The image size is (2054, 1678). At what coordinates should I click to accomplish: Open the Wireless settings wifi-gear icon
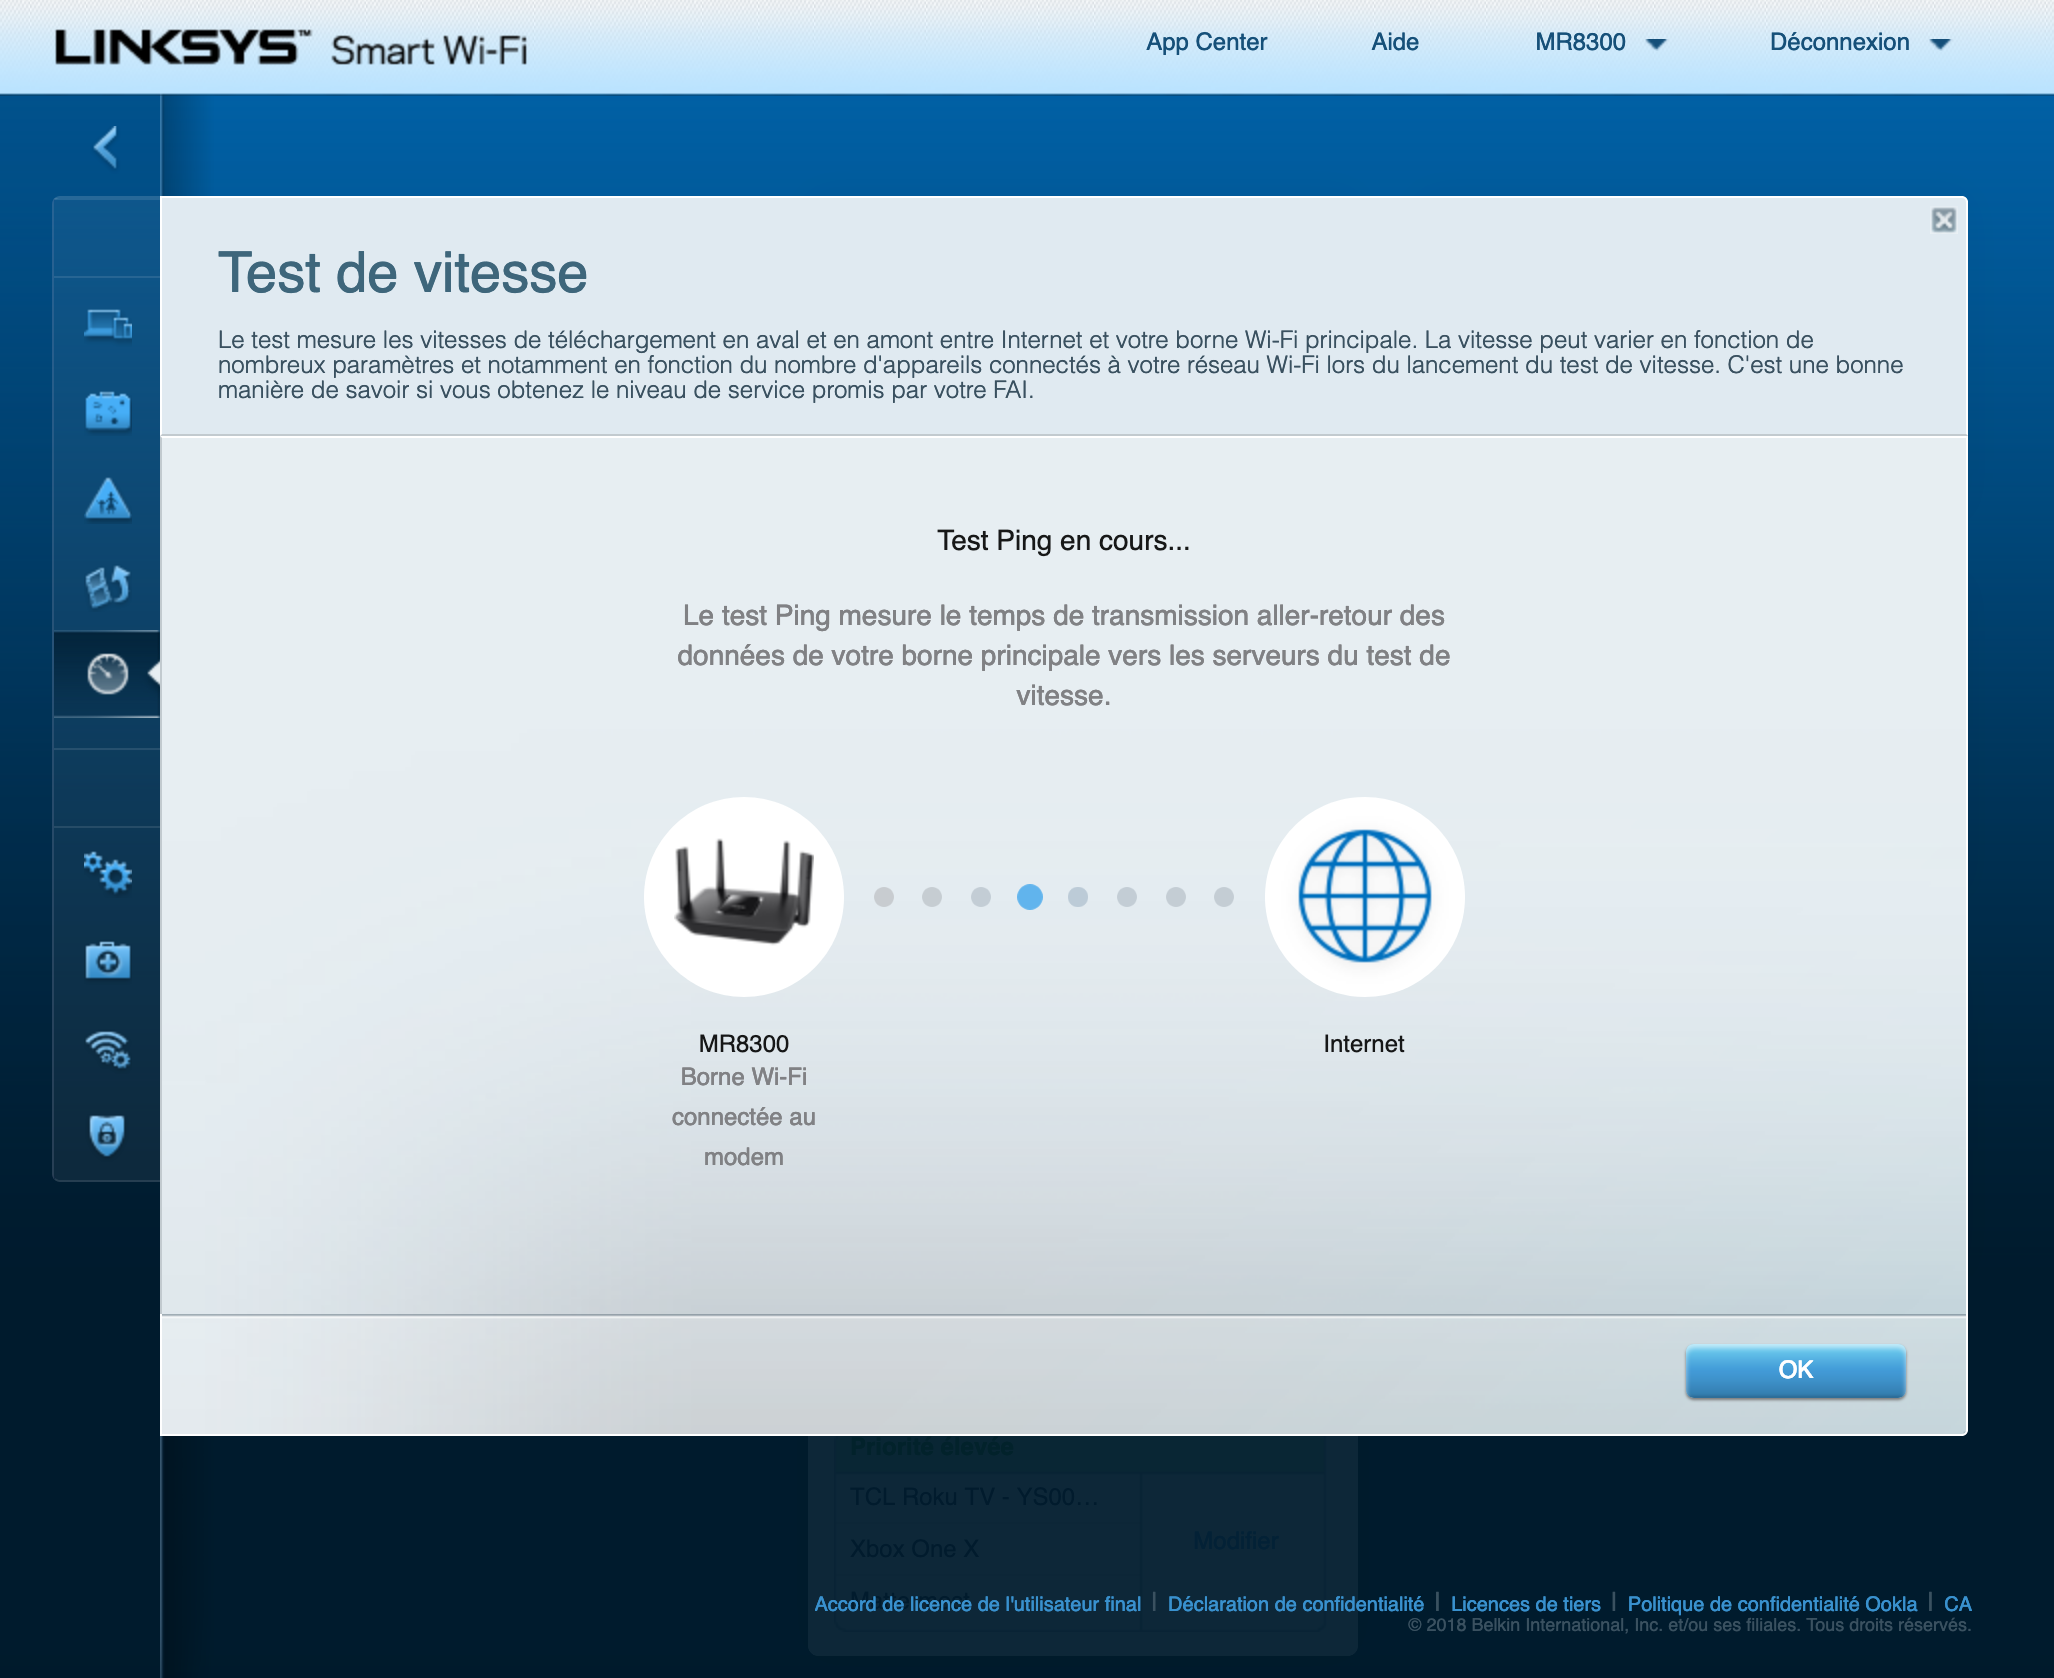coord(107,1048)
